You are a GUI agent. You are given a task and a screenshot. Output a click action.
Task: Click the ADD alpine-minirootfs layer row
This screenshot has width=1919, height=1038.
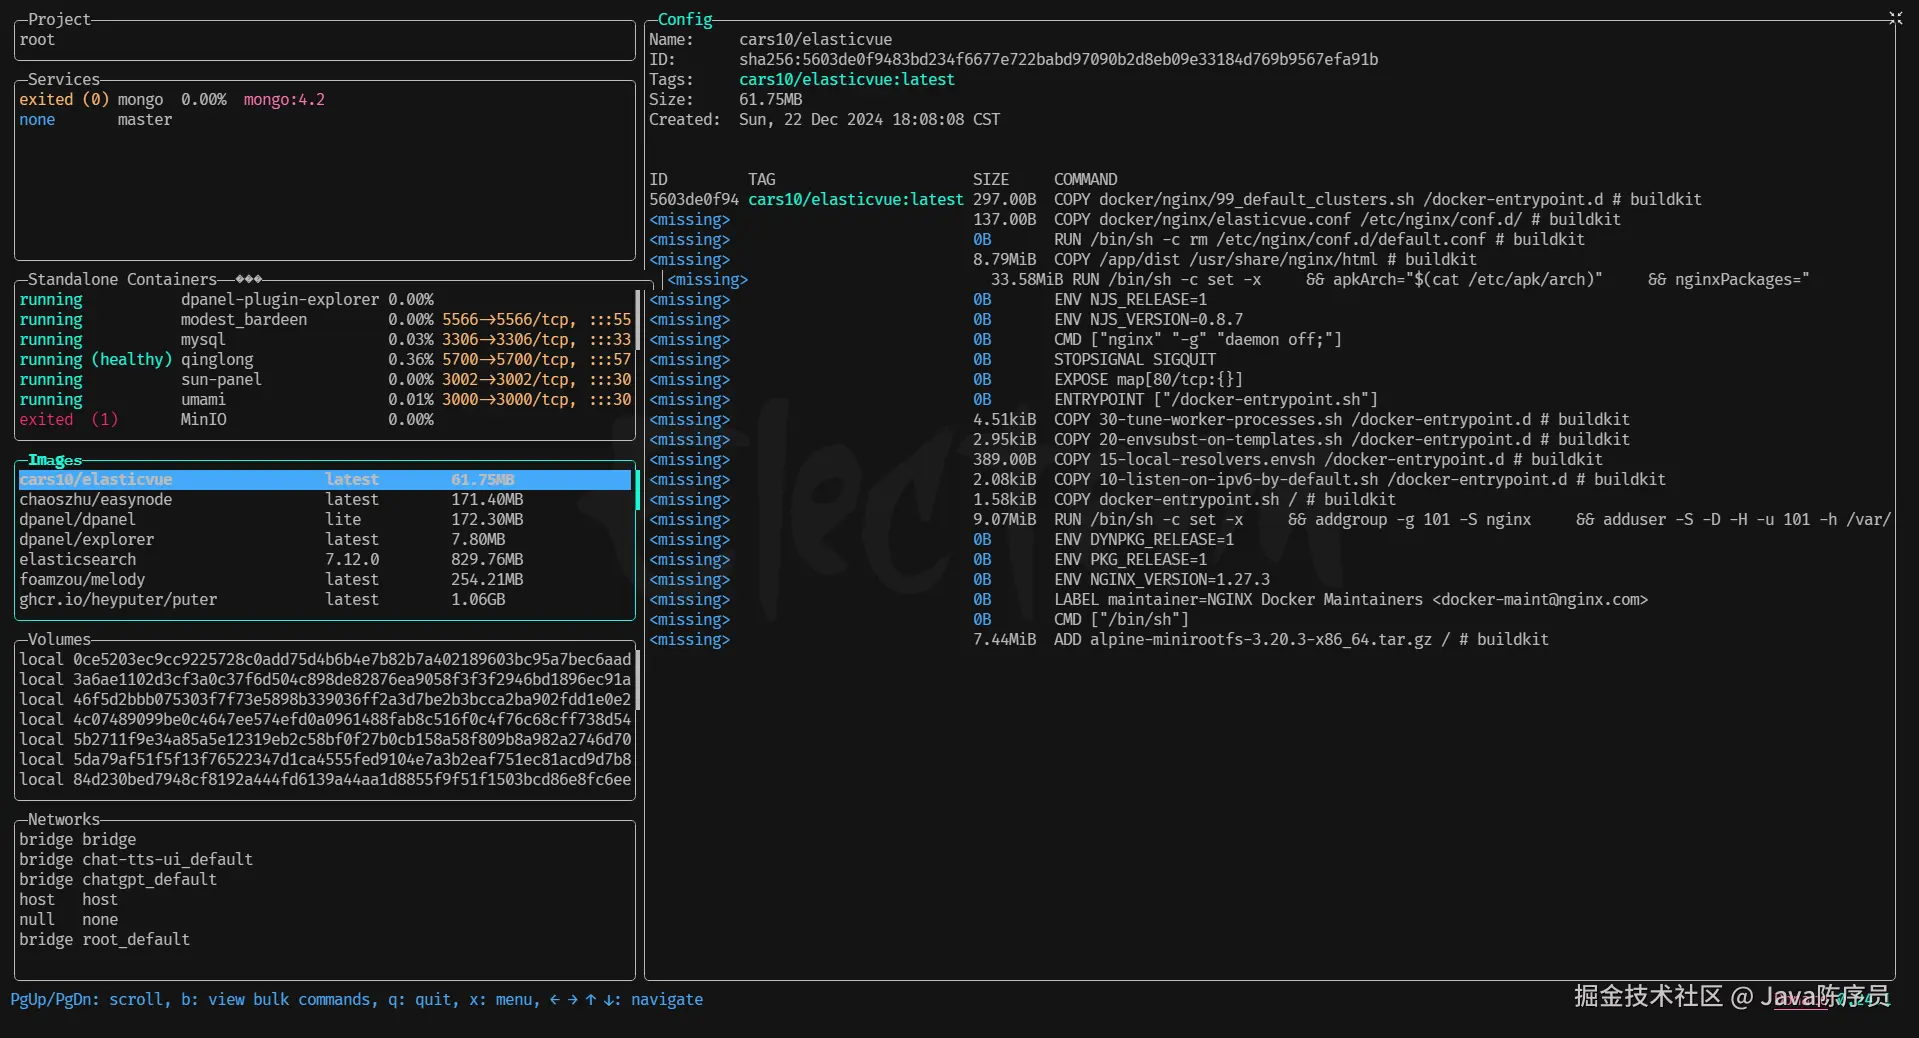(1099, 639)
